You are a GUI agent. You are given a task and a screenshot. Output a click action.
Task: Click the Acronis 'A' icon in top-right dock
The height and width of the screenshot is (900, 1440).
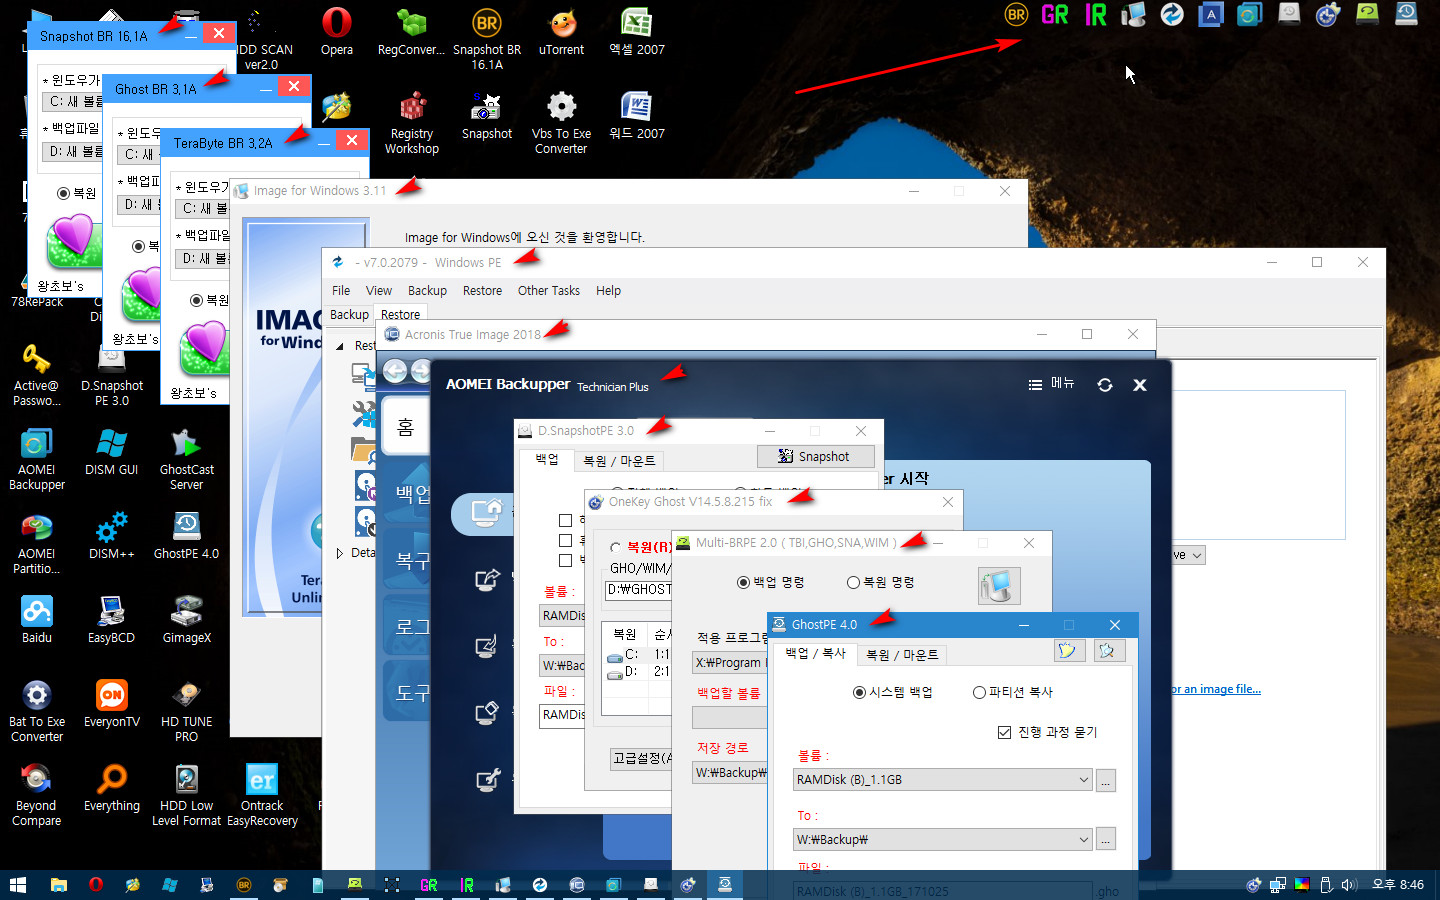[1211, 14]
